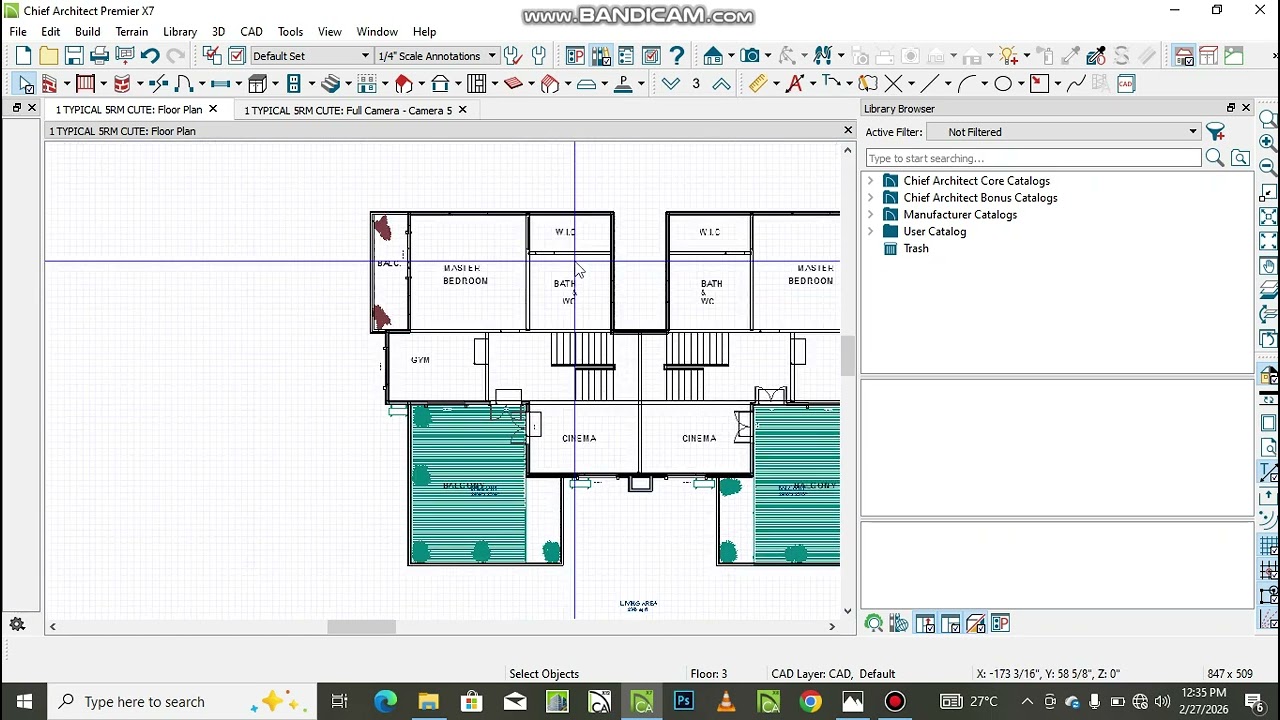
Task: Switch to Full Camera - Camera 5 tab
Action: [x=348, y=110]
